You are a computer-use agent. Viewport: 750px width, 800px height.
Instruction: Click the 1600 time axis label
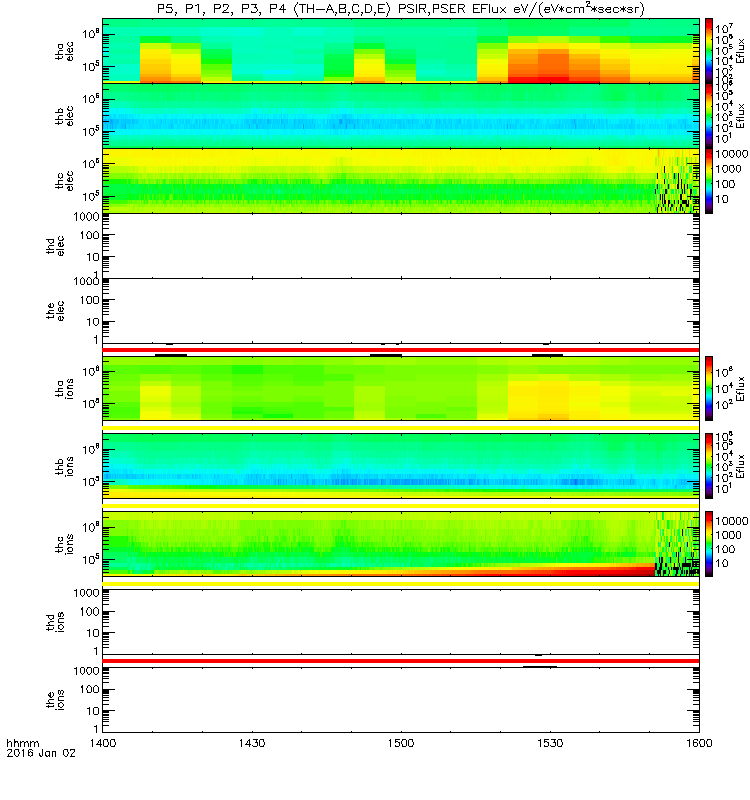699,743
